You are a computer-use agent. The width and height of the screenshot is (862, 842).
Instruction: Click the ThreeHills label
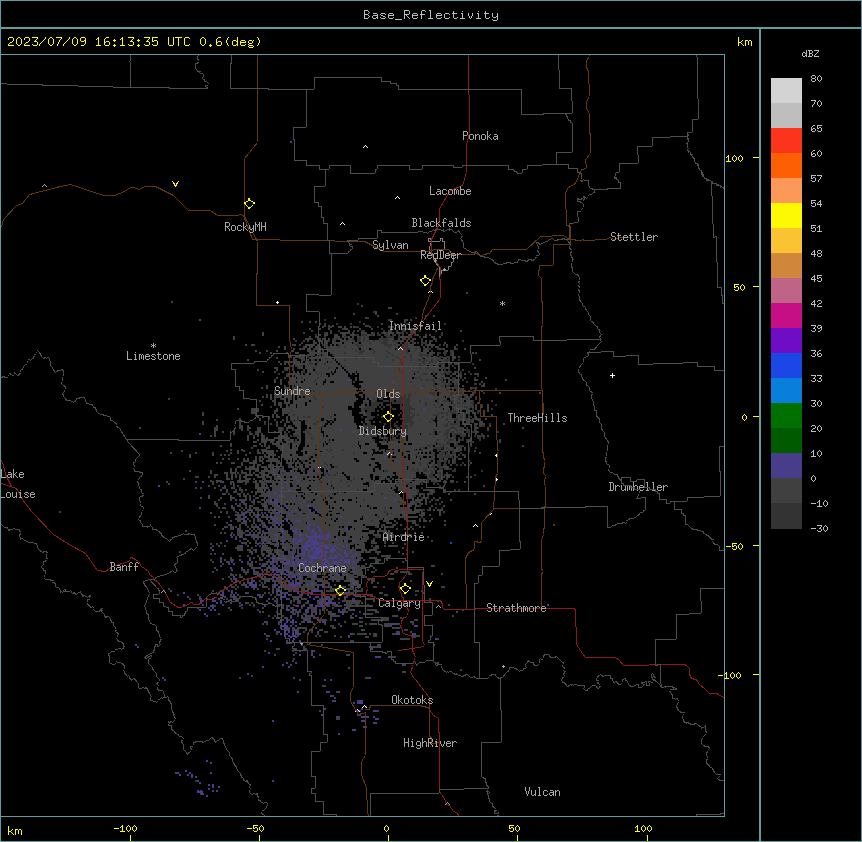point(537,418)
